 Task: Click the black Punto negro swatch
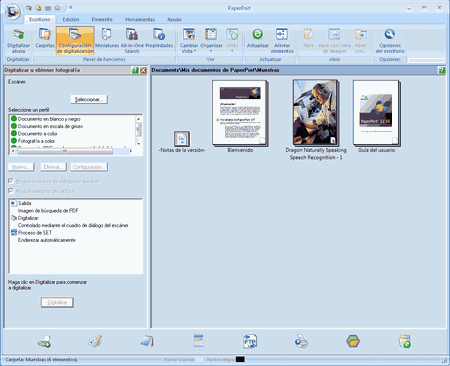pyautogui.click(x=240, y=359)
